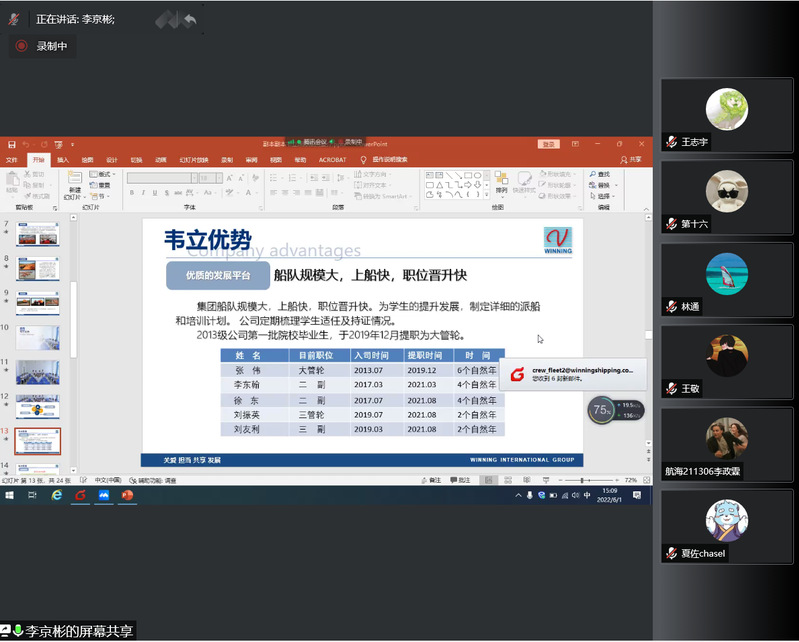Screen dimensions: 799x642
Task: Click the Comments (批注) status bar button
Action: 460,480
